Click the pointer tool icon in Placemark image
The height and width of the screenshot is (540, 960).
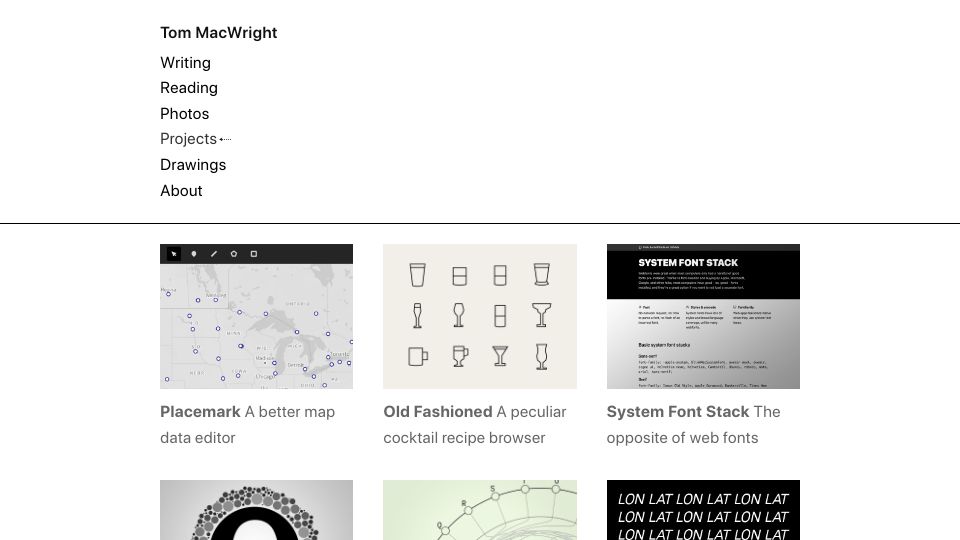coord(174,254)
